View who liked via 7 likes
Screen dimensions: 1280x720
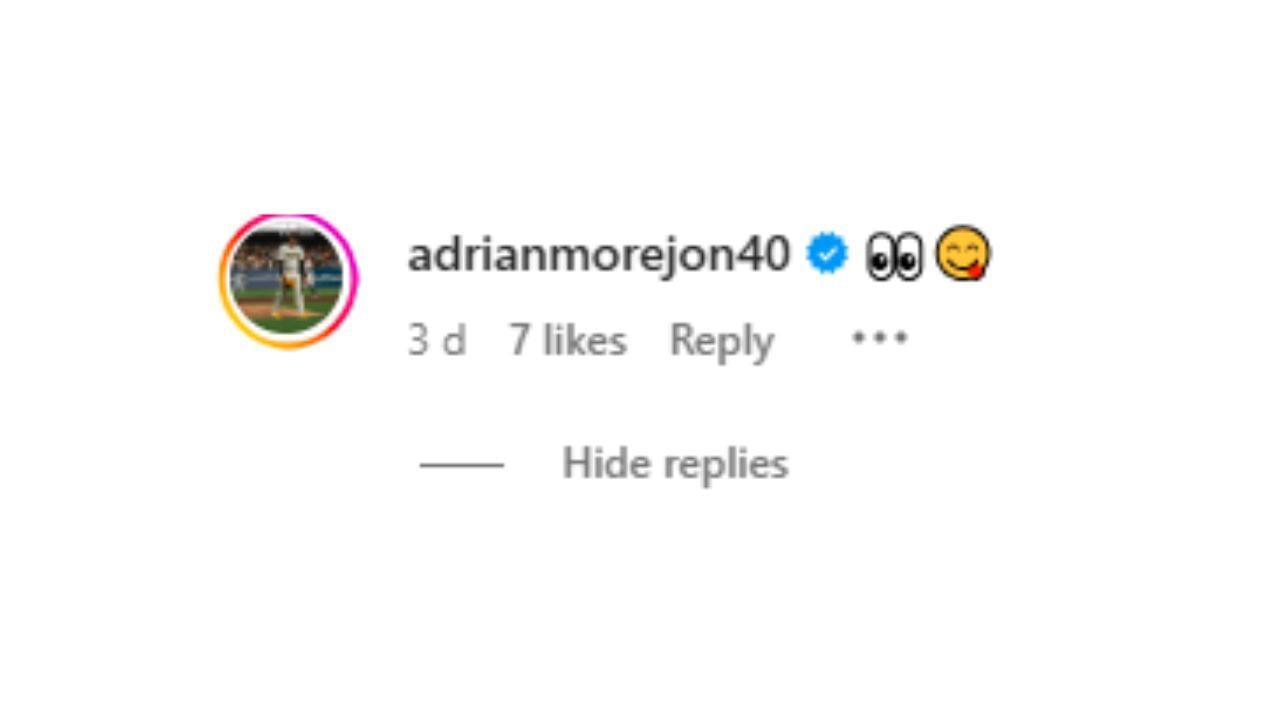568,340
